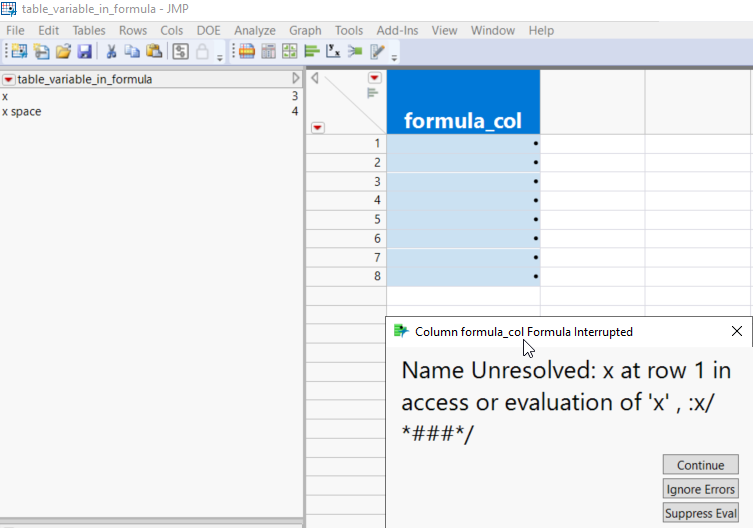Save the table with the floppy disk icon
753x528 pixels.
[x=85, y=52]
